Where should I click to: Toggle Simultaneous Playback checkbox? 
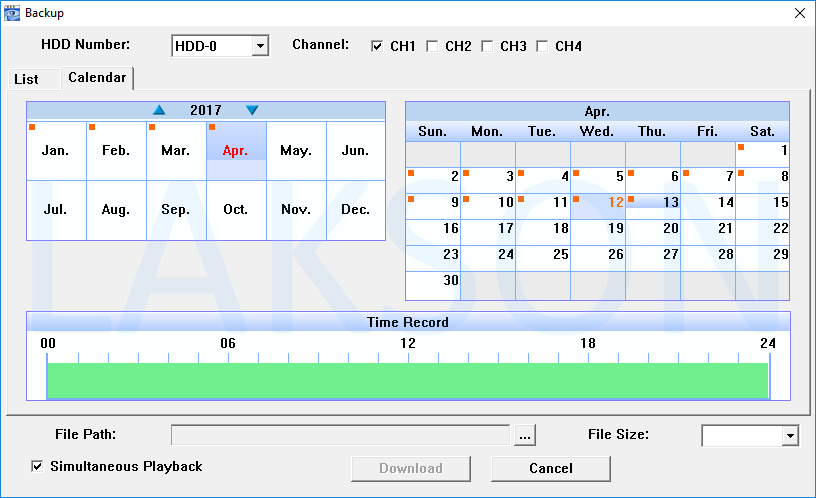(38, 466)
